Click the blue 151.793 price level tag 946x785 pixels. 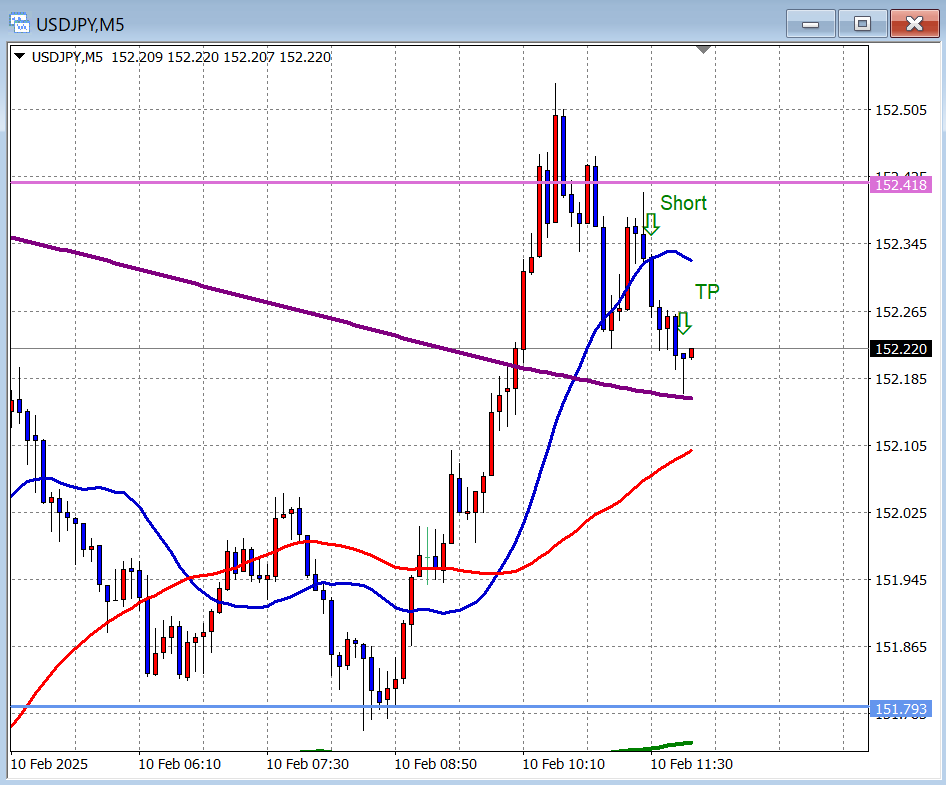(x=901, y=710)
